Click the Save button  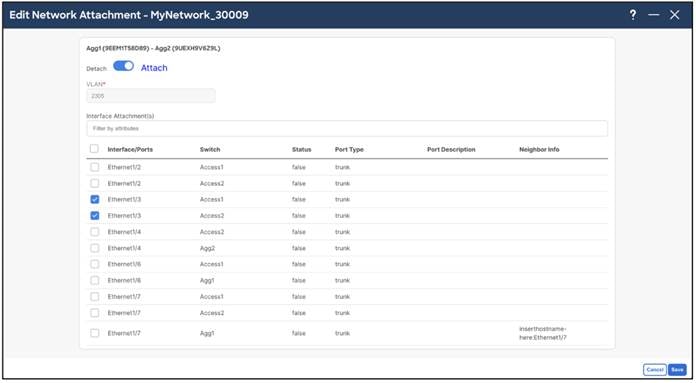(677, 369)
